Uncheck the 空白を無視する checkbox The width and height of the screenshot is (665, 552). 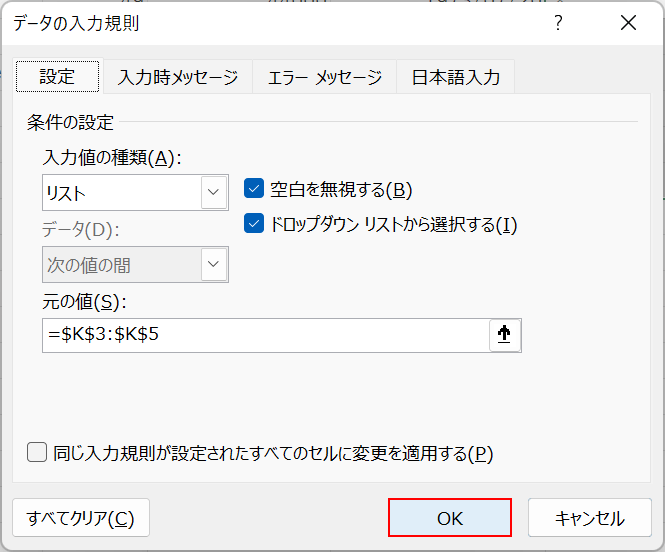pyautogui.click(x=254, y=189)
